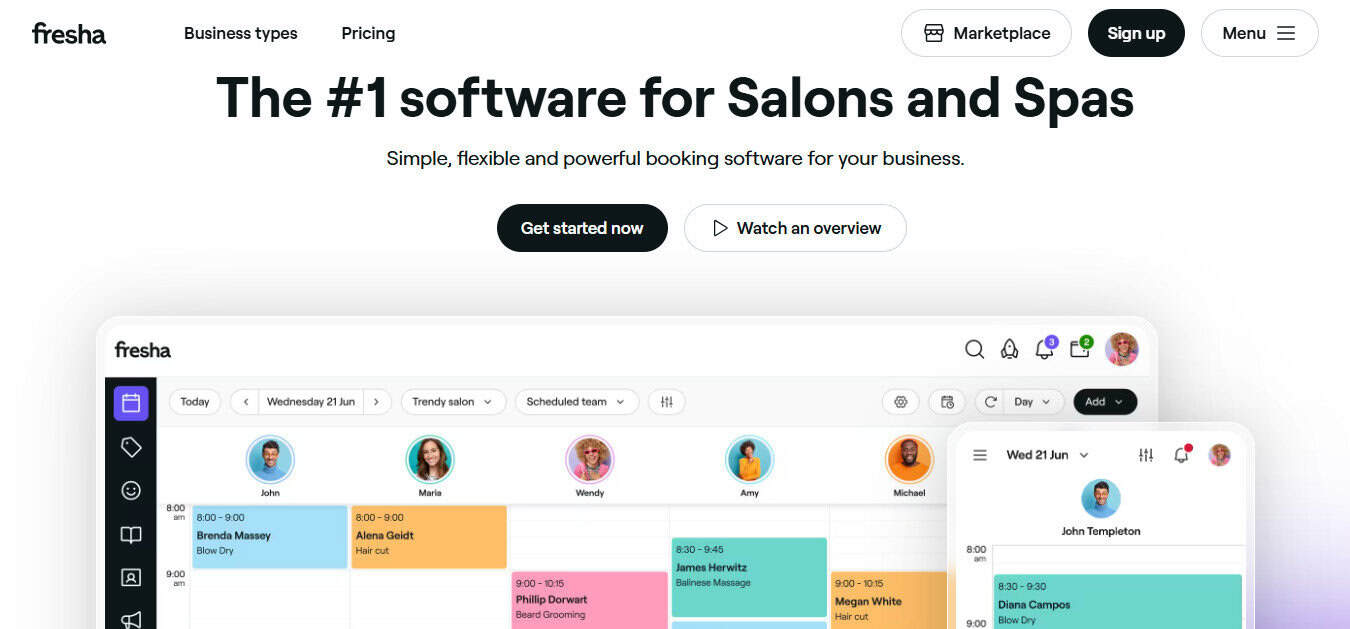Open the profile avatar in the desktop app header
Viewport: 1350px width, 629px height.
pyautogui.click(x=1122, y=349)
